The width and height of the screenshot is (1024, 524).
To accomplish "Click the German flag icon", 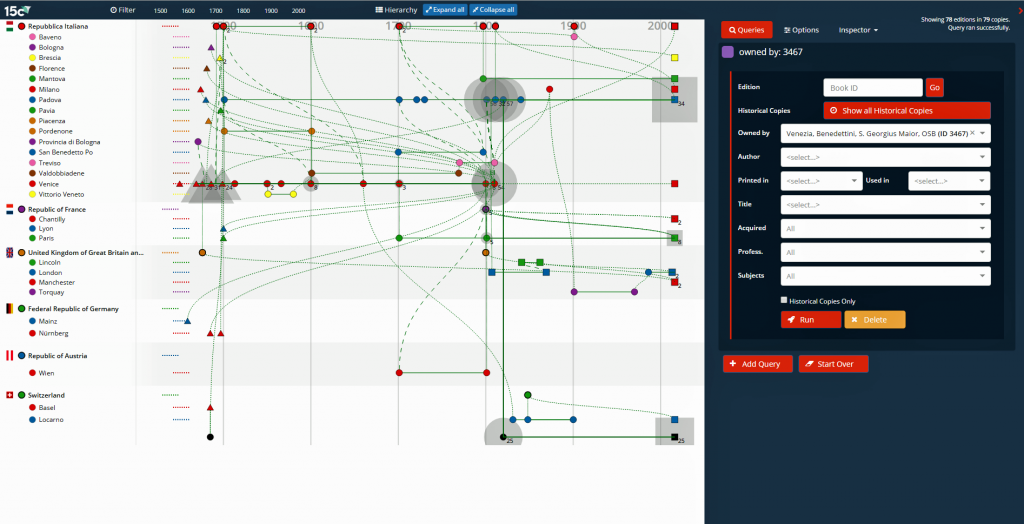I will click(9, 309).
